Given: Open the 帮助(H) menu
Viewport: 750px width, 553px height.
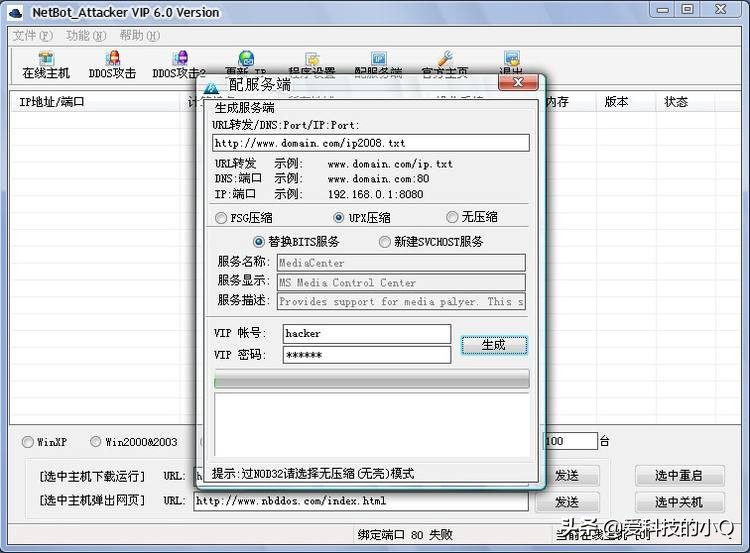Looking at the screenshot, I should tap(139, 35).
